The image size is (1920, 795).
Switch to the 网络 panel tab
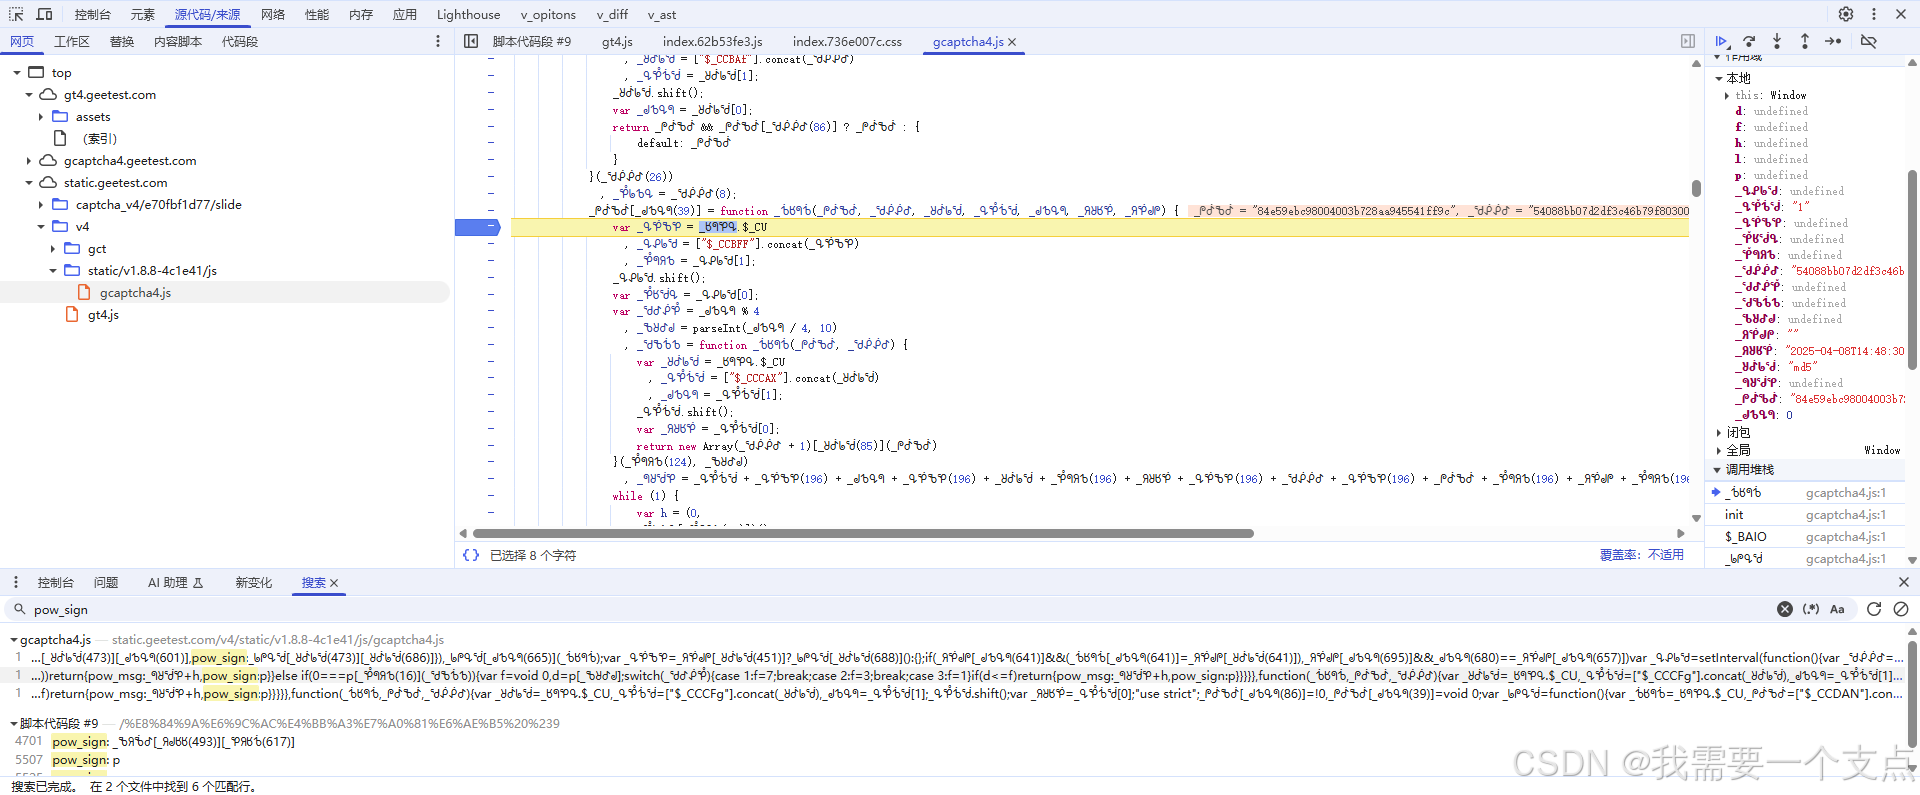(273, 14)
